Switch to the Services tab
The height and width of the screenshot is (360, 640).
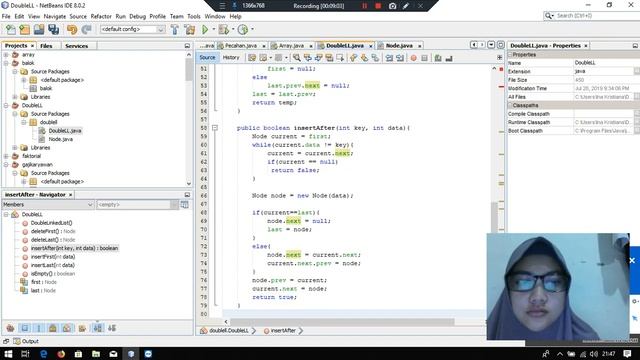(x=76, y=46)
